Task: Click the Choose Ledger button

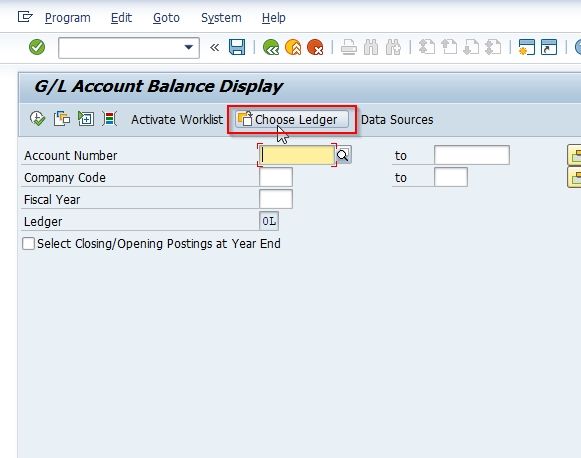Action: (x=292, y=119)
